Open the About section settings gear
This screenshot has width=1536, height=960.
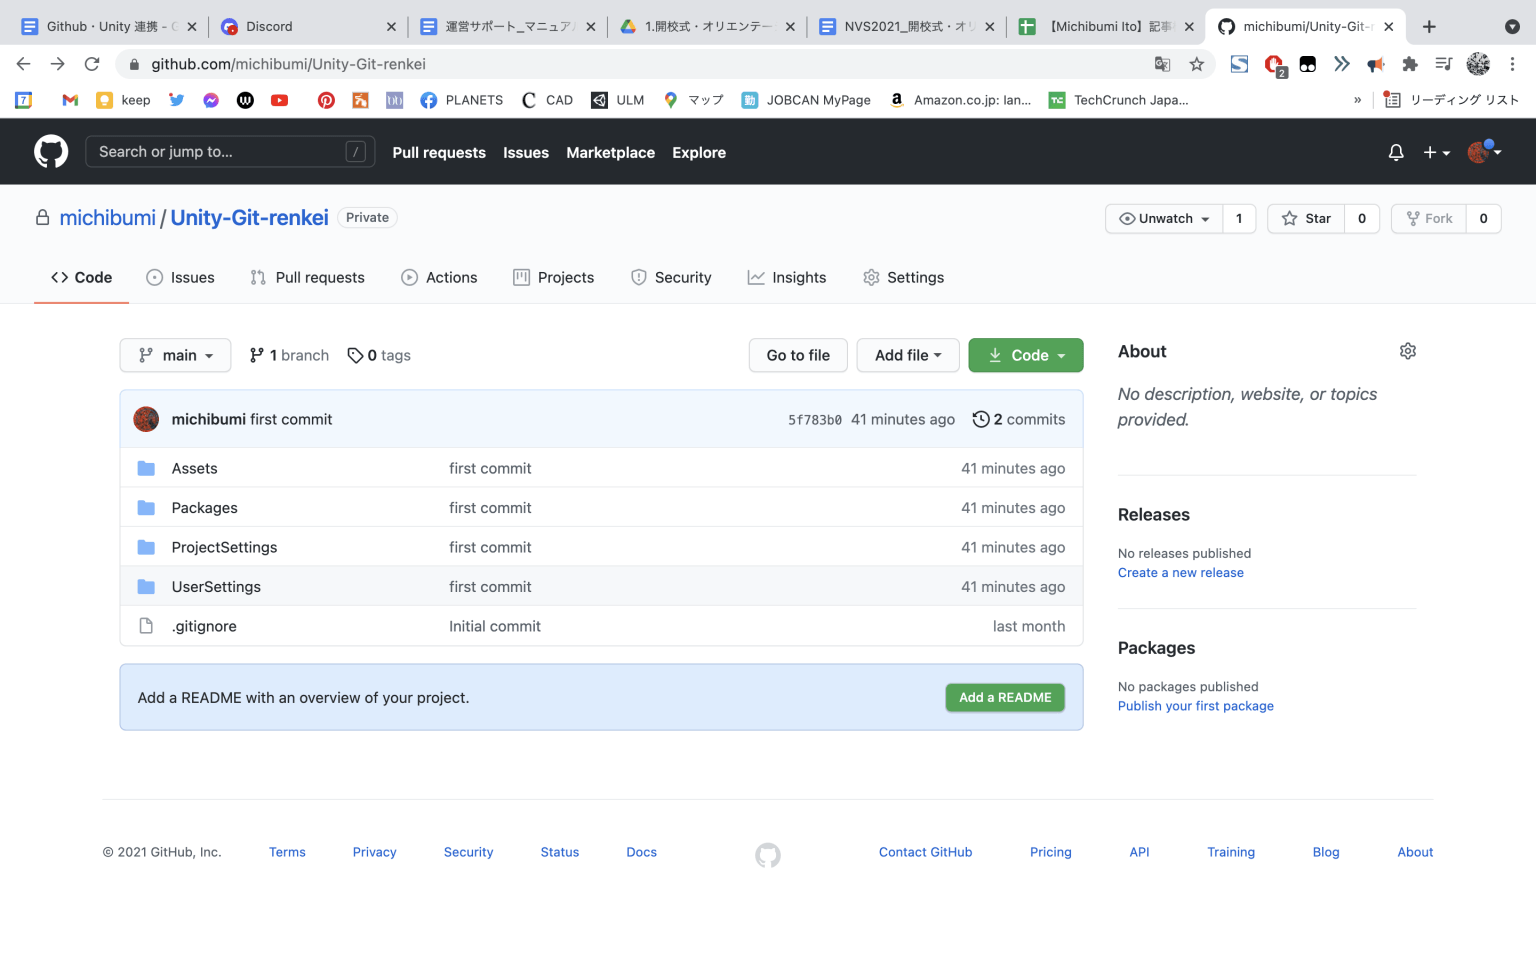coord(1408,351)
